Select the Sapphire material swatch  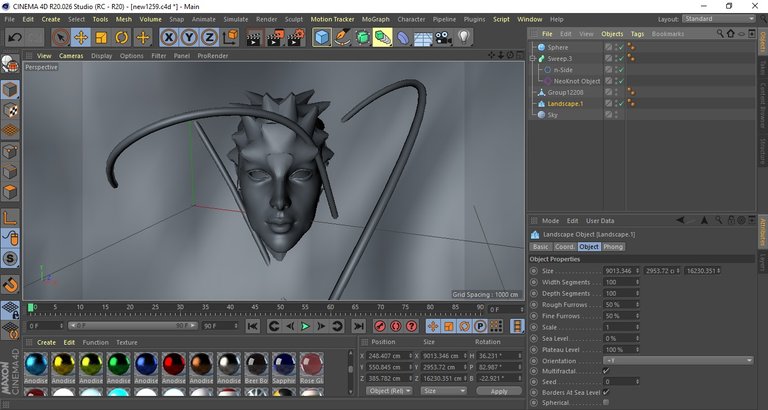[285, 364]
